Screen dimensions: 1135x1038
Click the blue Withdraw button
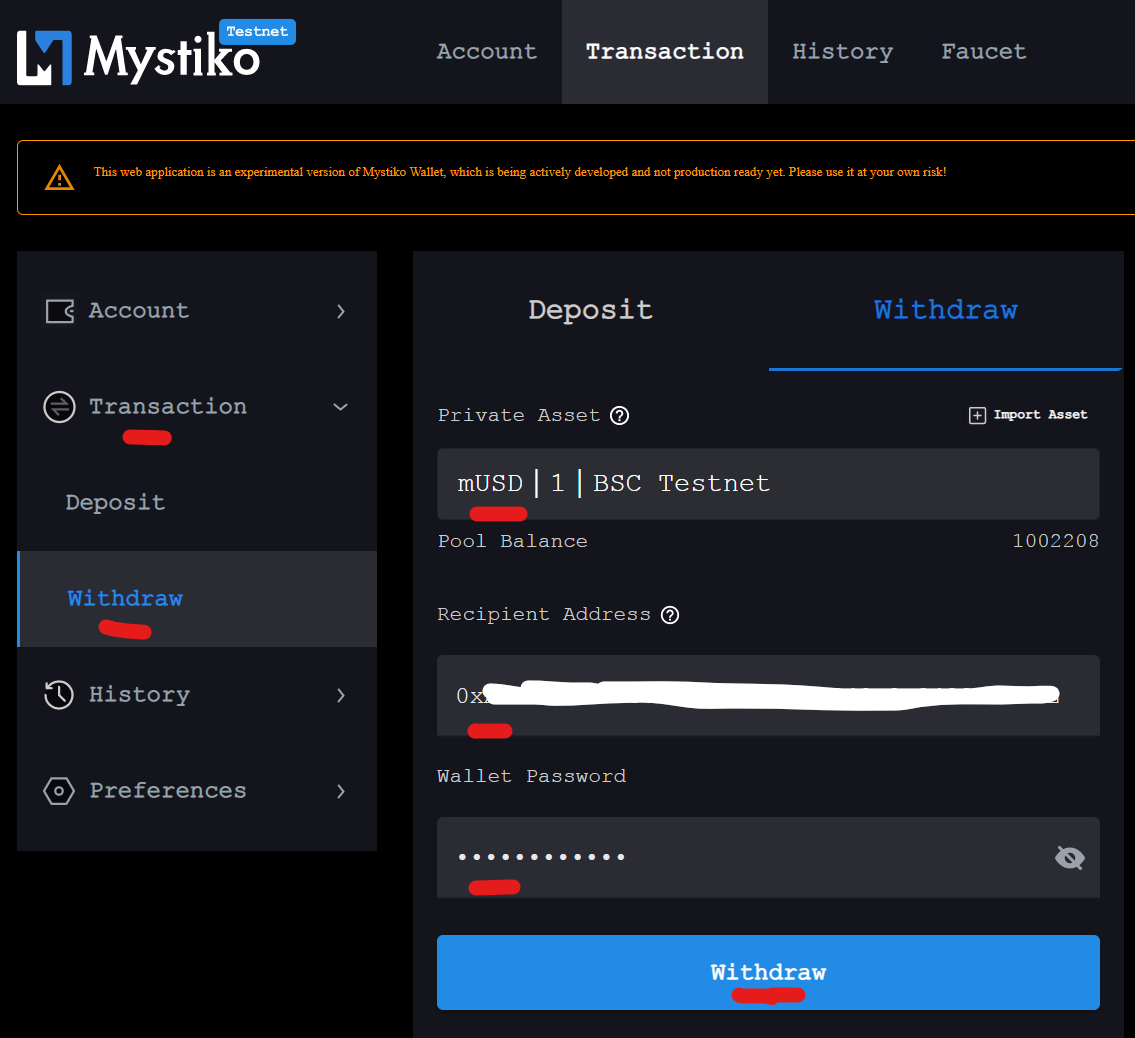768,972
